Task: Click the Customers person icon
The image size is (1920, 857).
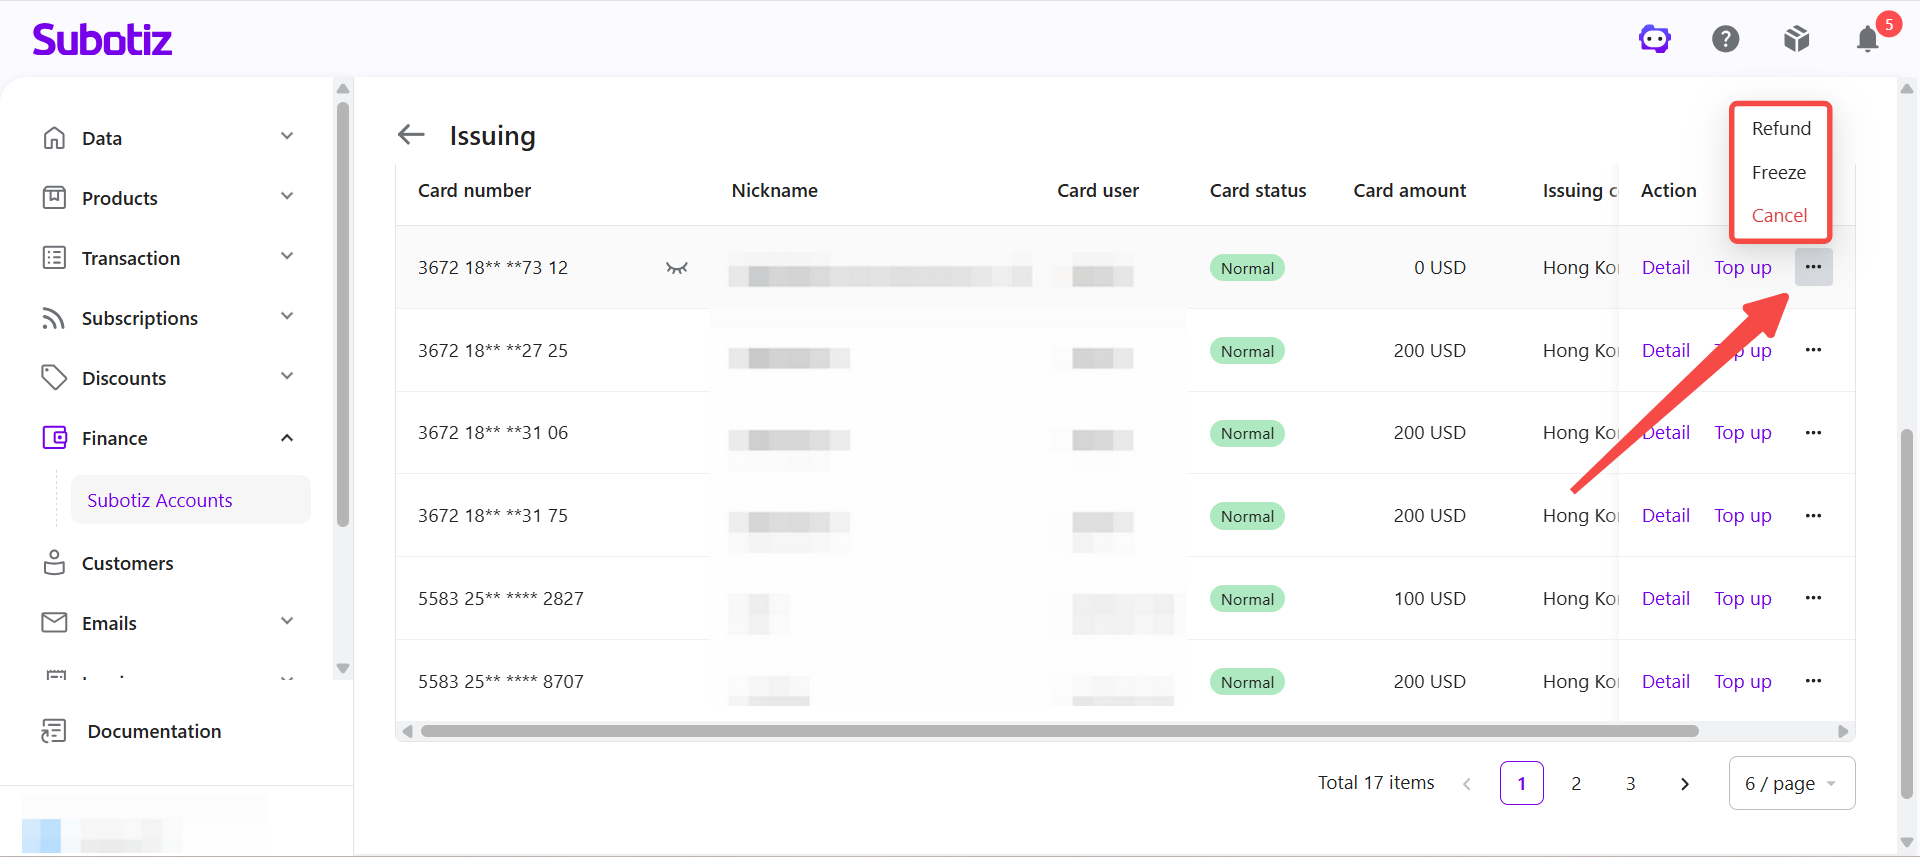Action: 54,563
